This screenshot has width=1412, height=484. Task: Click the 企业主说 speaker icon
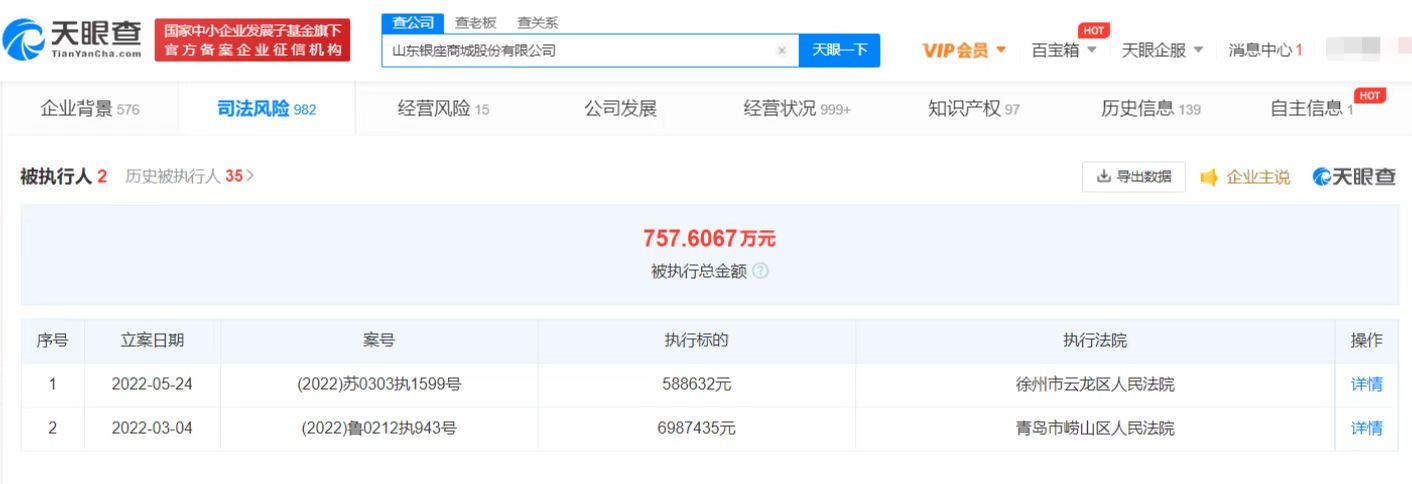1209,177
